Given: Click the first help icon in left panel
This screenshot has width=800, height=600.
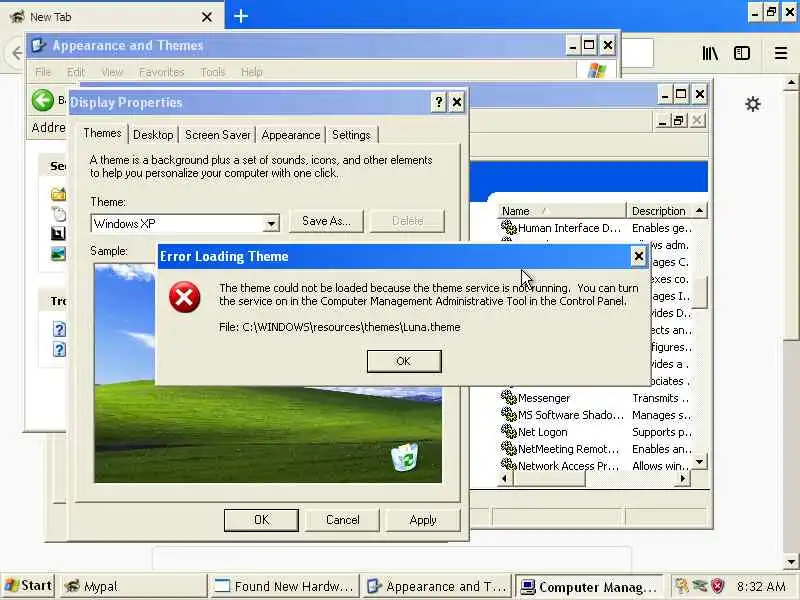Looking at the screenshot, I should point(59,329).
